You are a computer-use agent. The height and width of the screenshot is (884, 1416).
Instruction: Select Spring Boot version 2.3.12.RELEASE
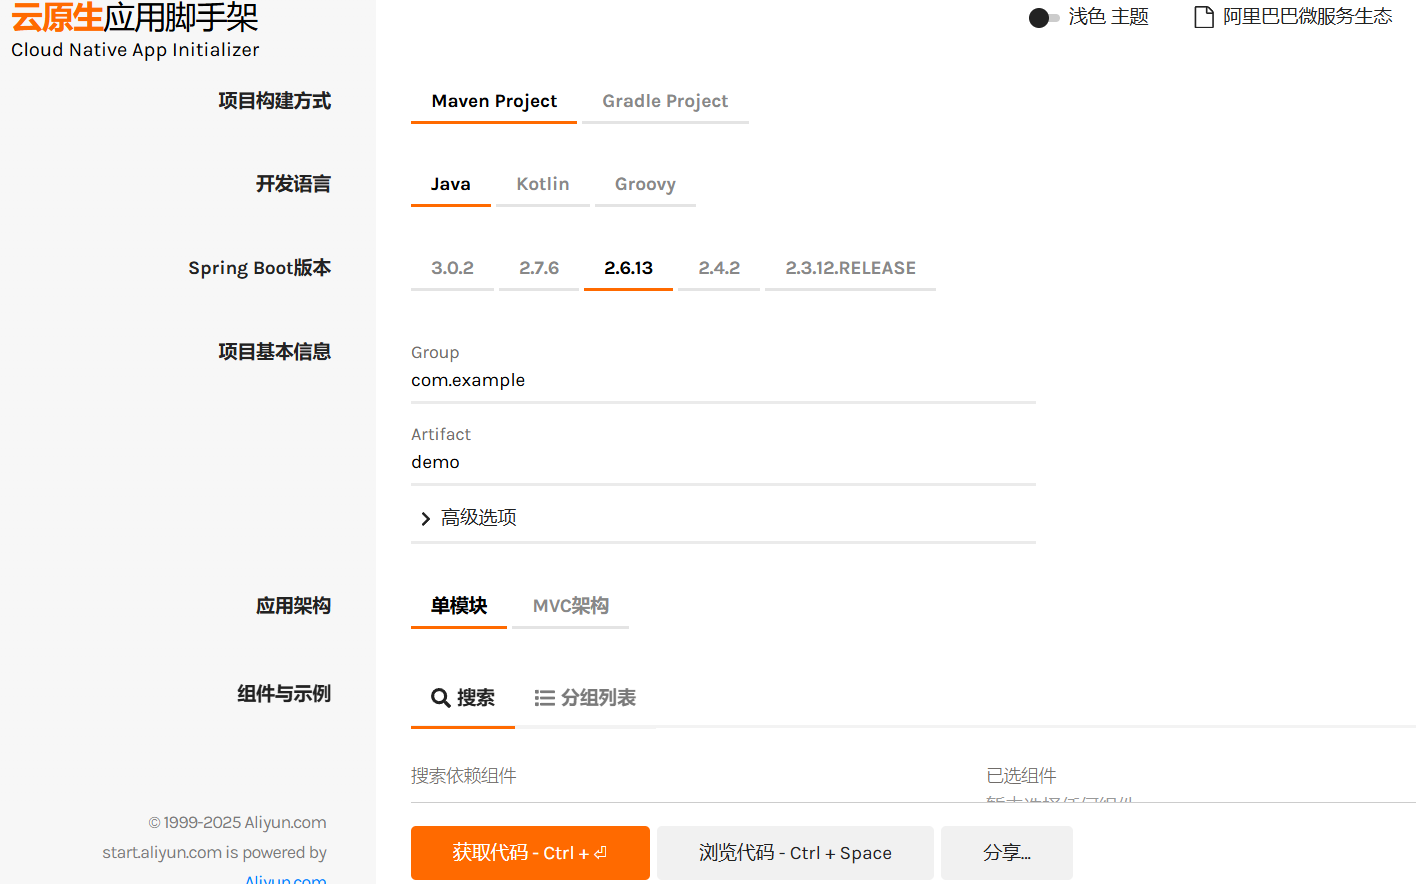point(850,268)
